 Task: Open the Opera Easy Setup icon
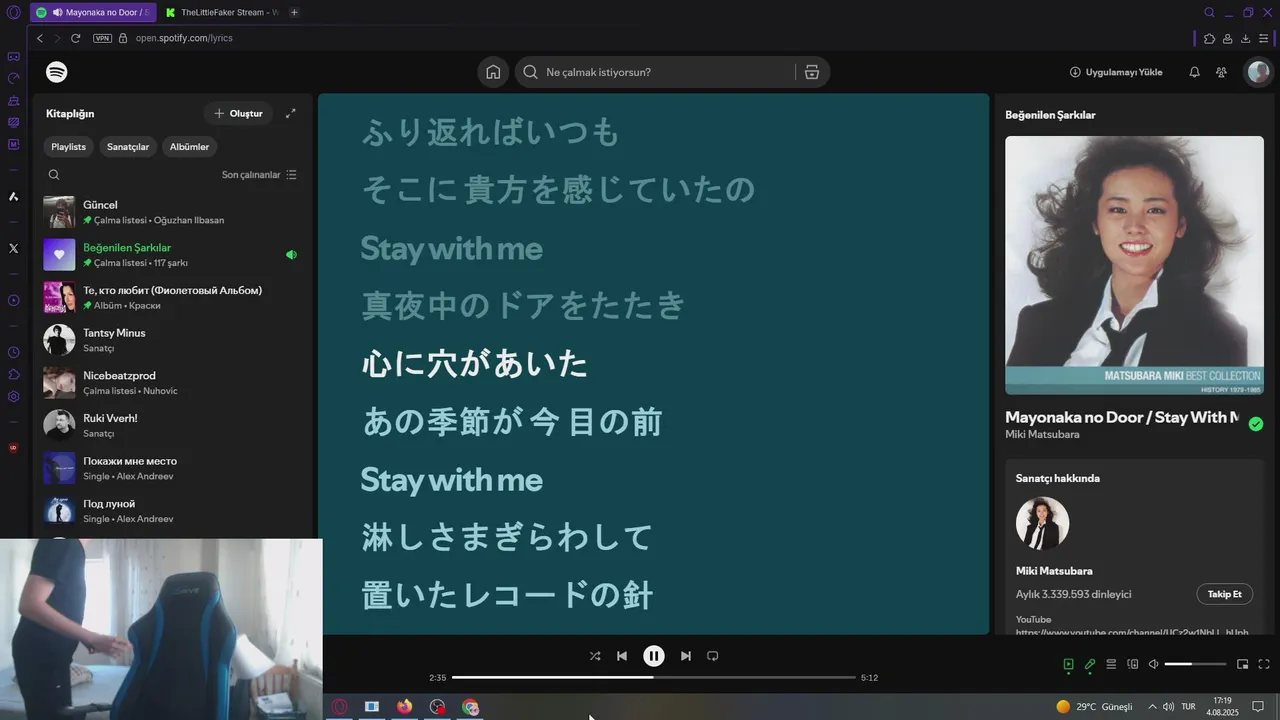click(x=1264, y=38)
